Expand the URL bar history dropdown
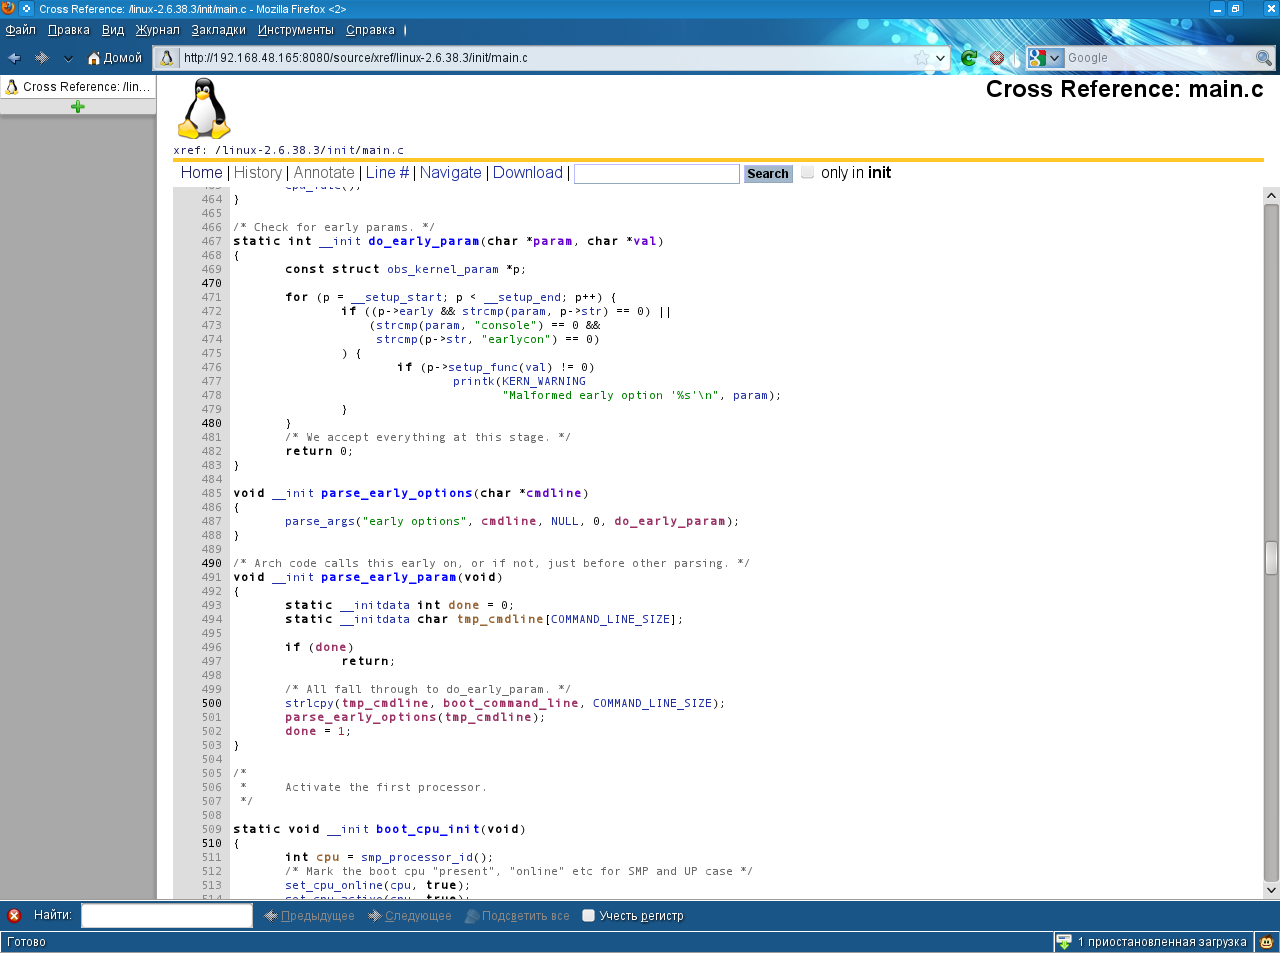The image size is (1280, 953). point(941,58)
